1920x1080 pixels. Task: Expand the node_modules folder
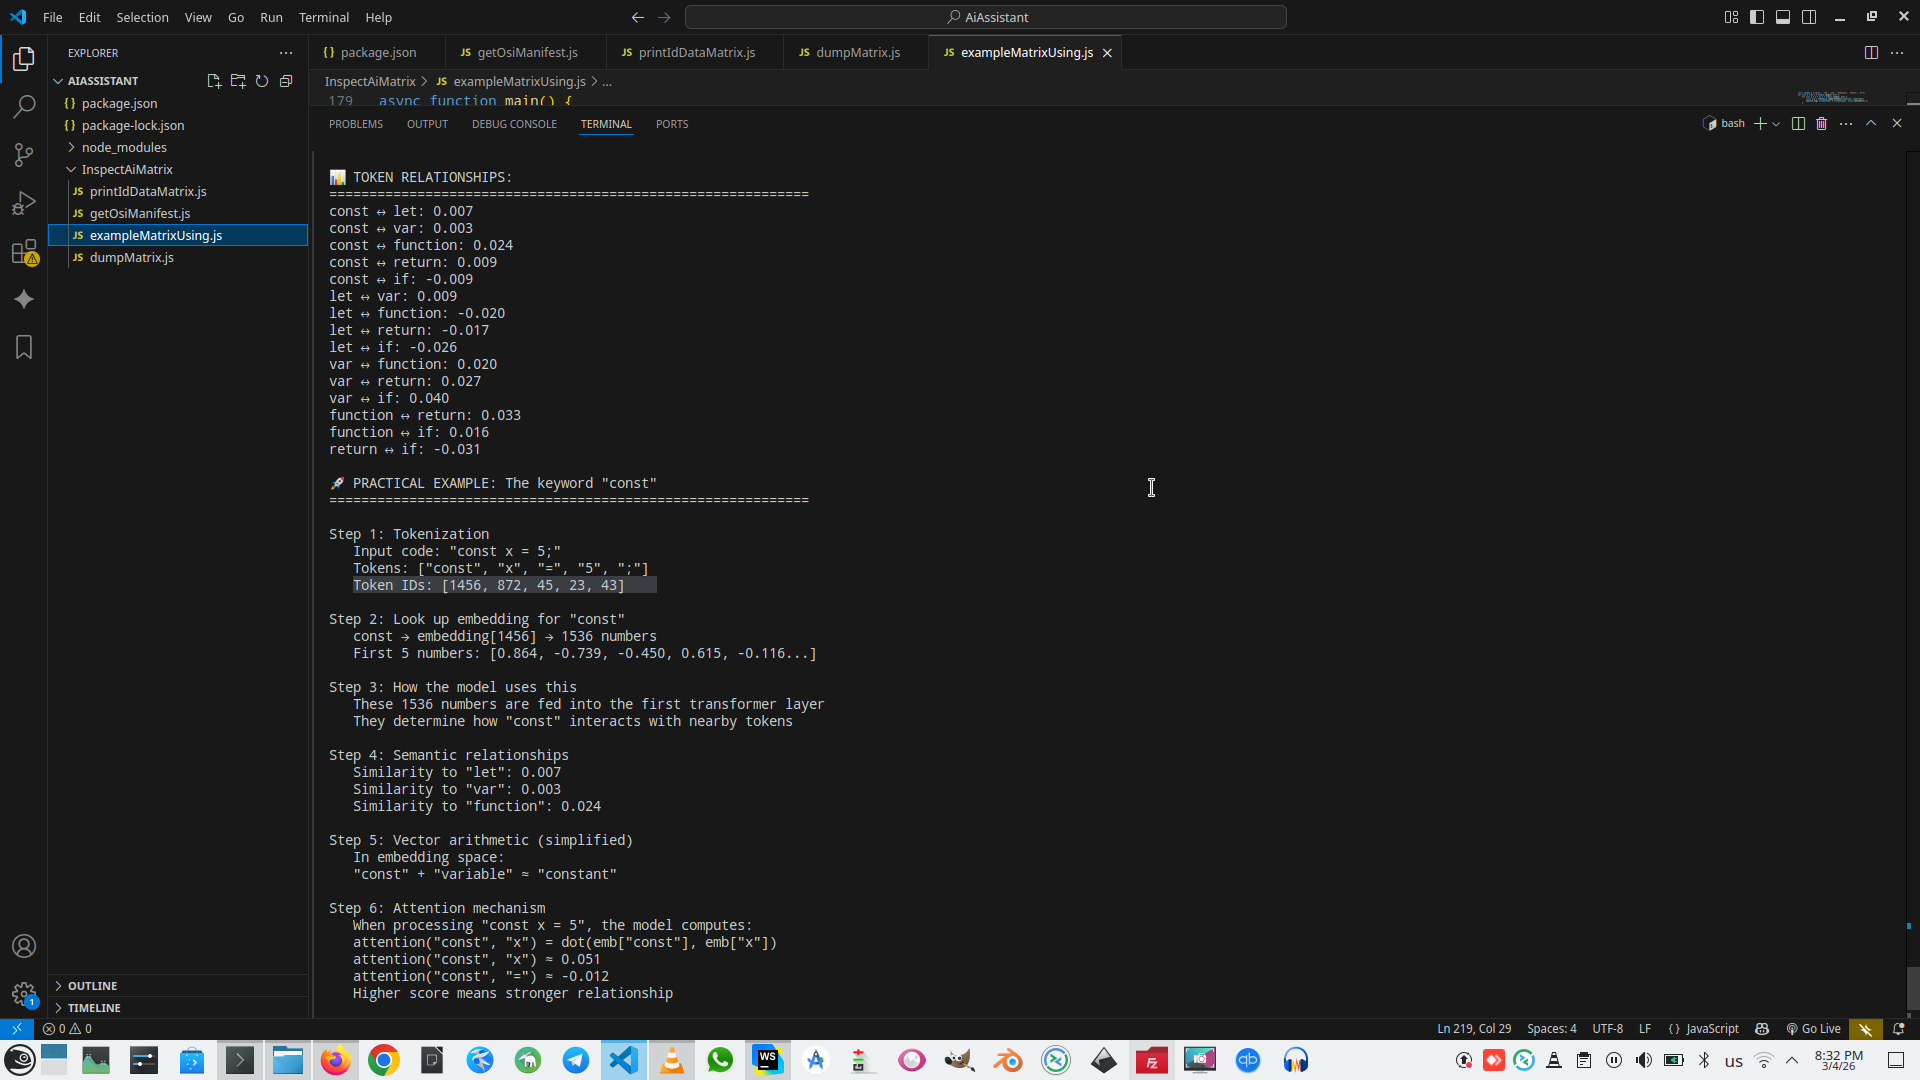124,147
